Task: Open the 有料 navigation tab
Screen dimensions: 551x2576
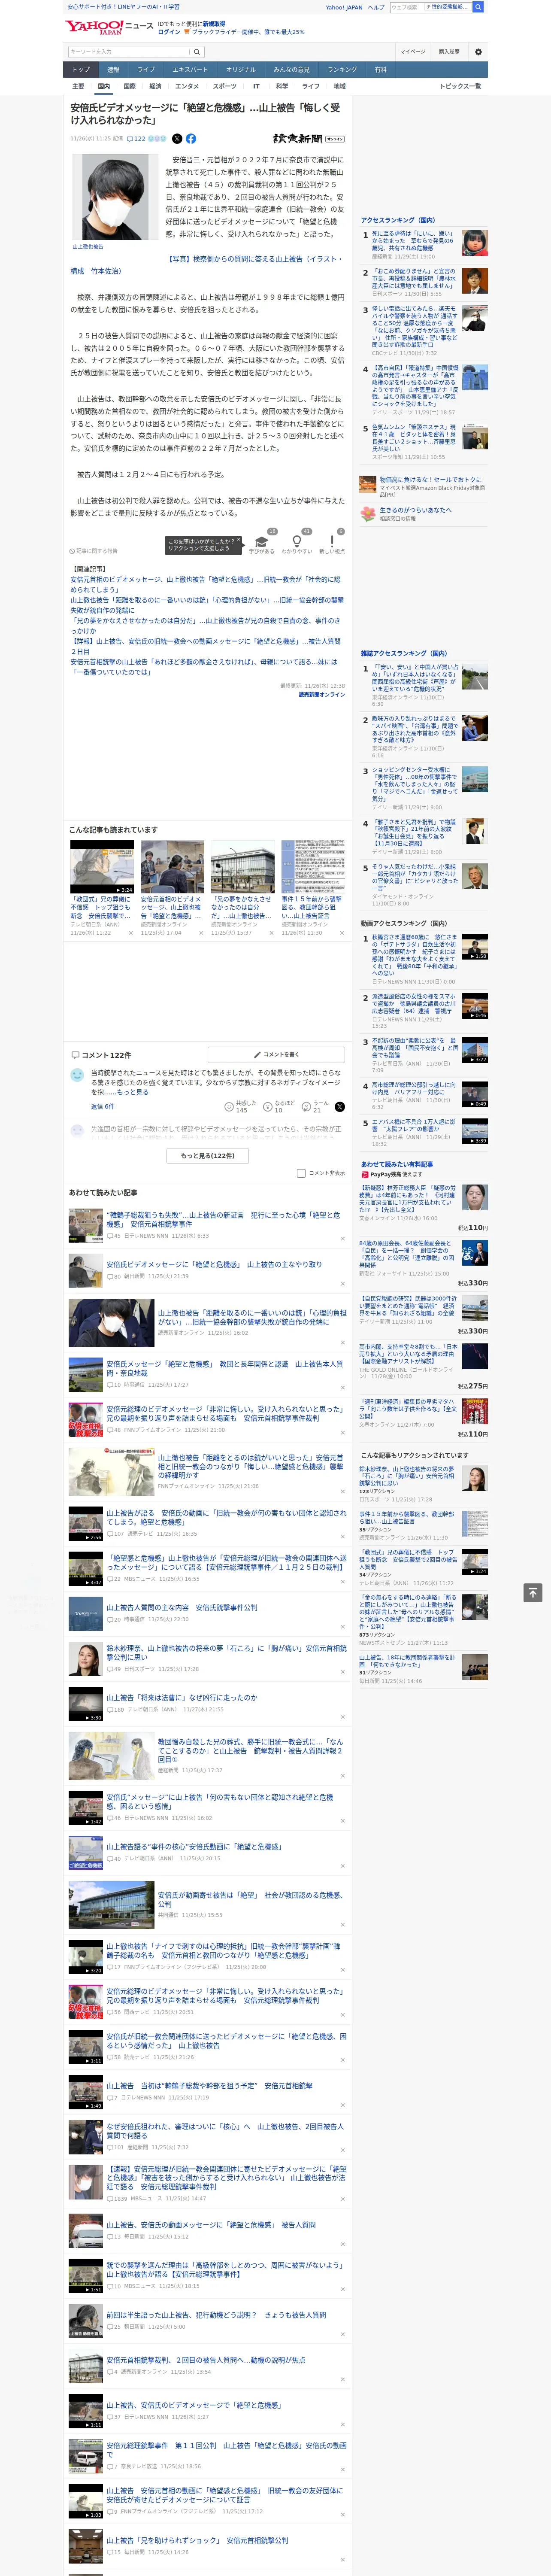Action: [x=381, y=70]
